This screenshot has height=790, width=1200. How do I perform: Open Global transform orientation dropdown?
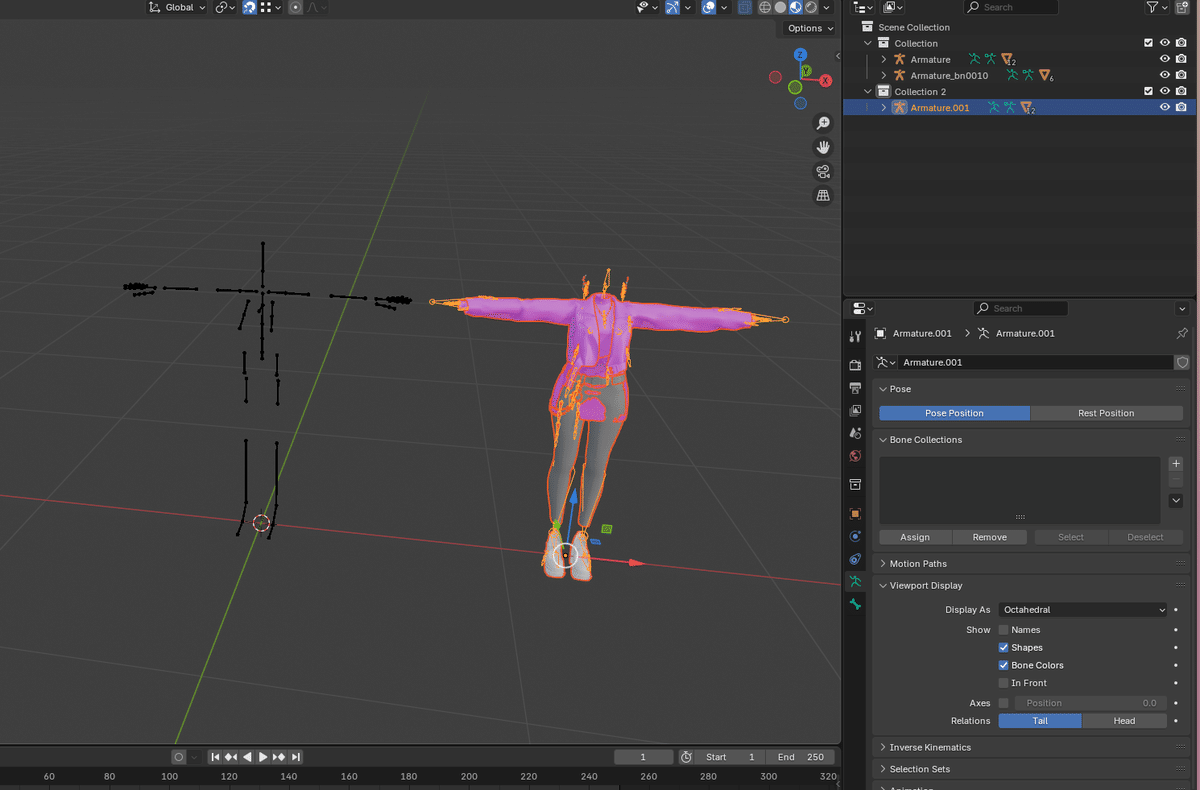pos(177,7)
